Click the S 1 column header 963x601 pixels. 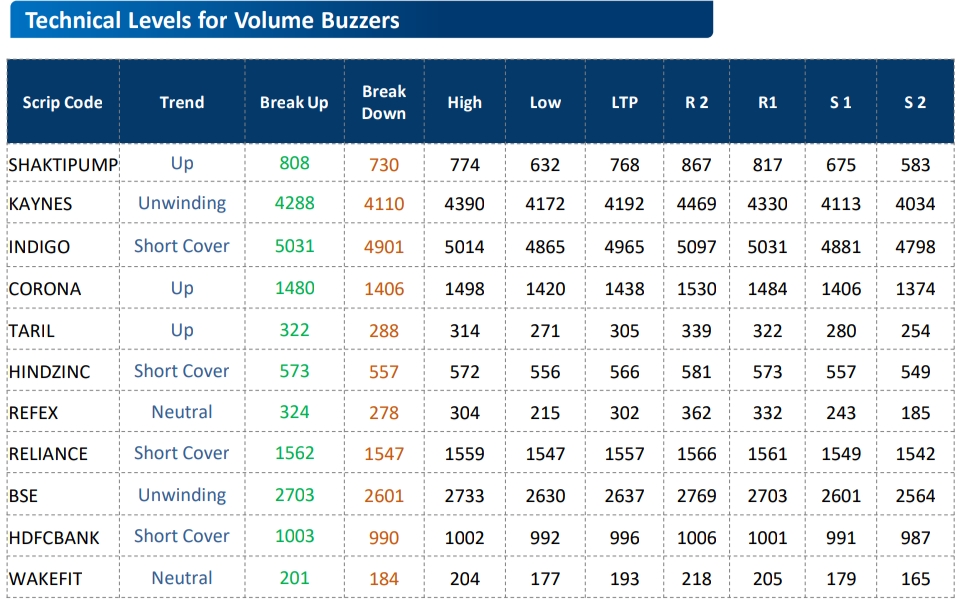pos(840,102)
